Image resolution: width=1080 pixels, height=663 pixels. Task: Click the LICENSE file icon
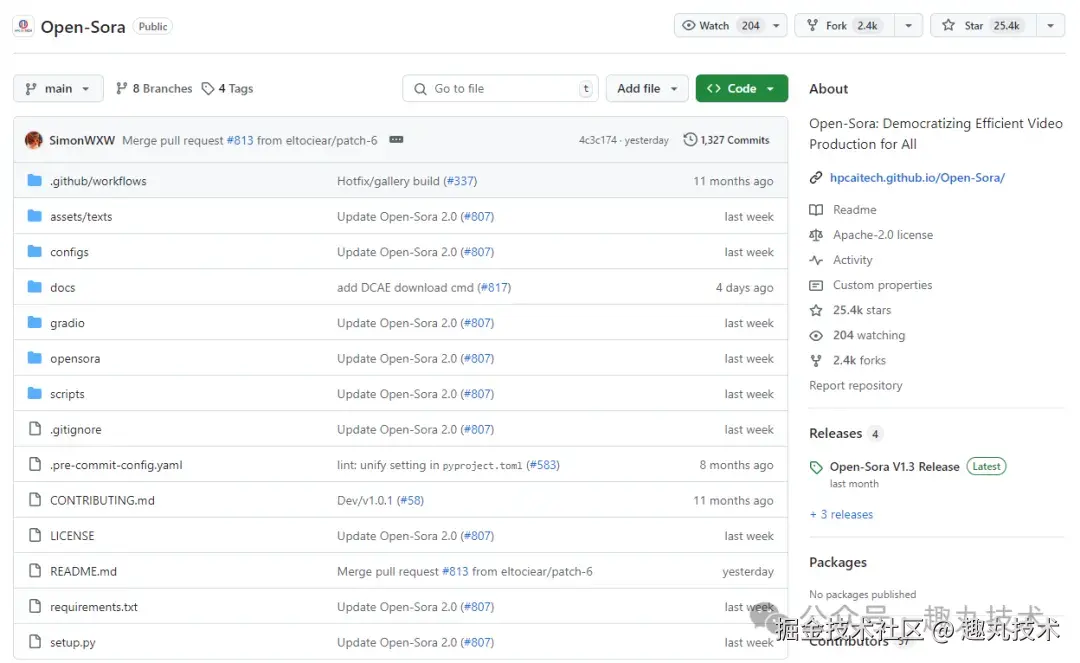tap(34, 536)
